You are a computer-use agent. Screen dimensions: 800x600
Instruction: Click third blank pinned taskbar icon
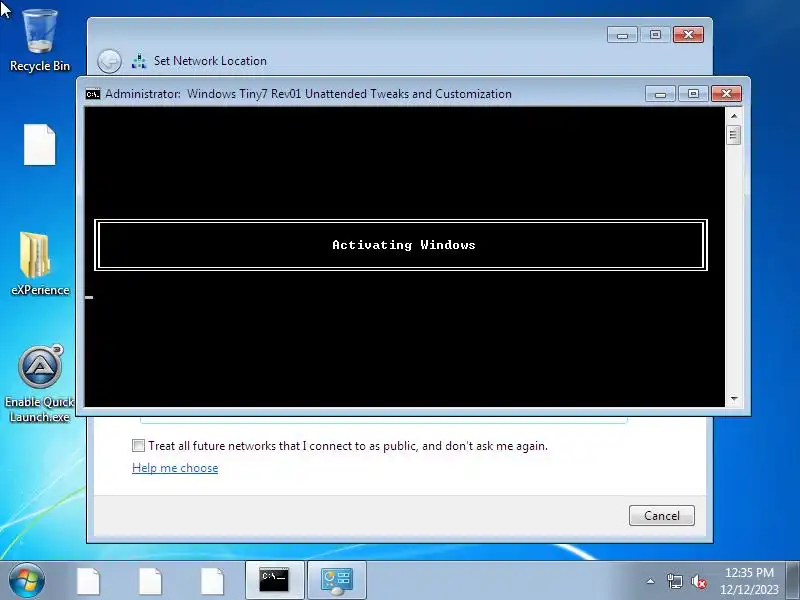[212, 581]
